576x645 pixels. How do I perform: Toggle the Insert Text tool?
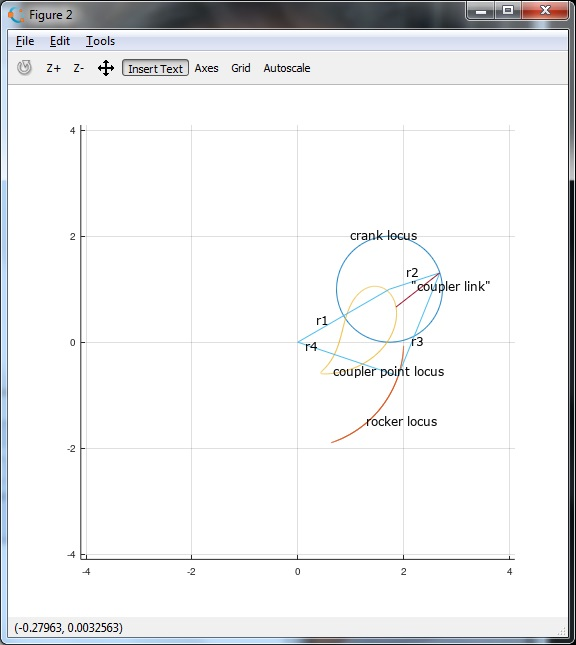(155, 68)
